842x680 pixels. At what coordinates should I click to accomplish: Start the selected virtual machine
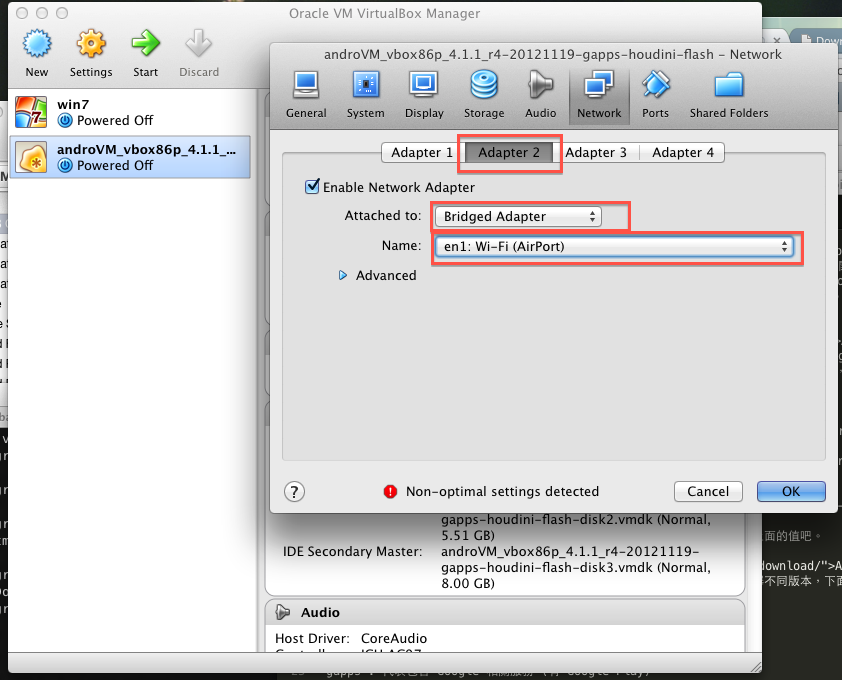click(x=145, y=52)
